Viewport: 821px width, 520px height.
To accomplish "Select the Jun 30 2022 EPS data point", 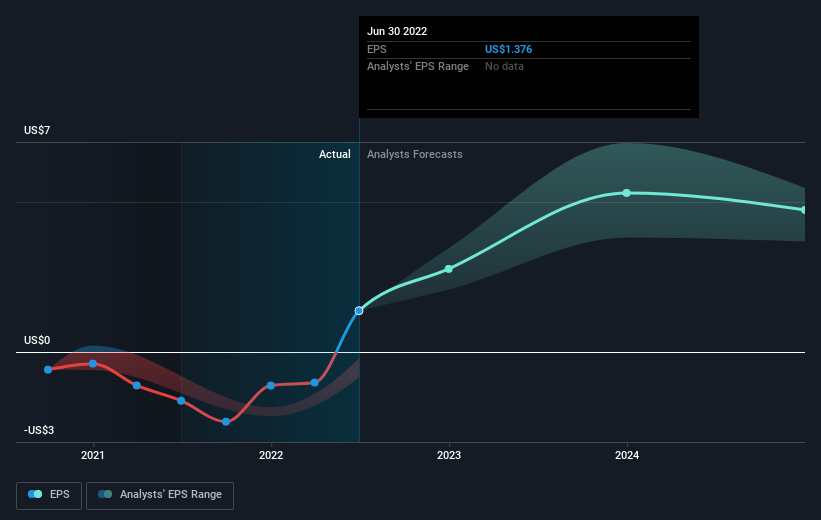I will coord(359,311).
